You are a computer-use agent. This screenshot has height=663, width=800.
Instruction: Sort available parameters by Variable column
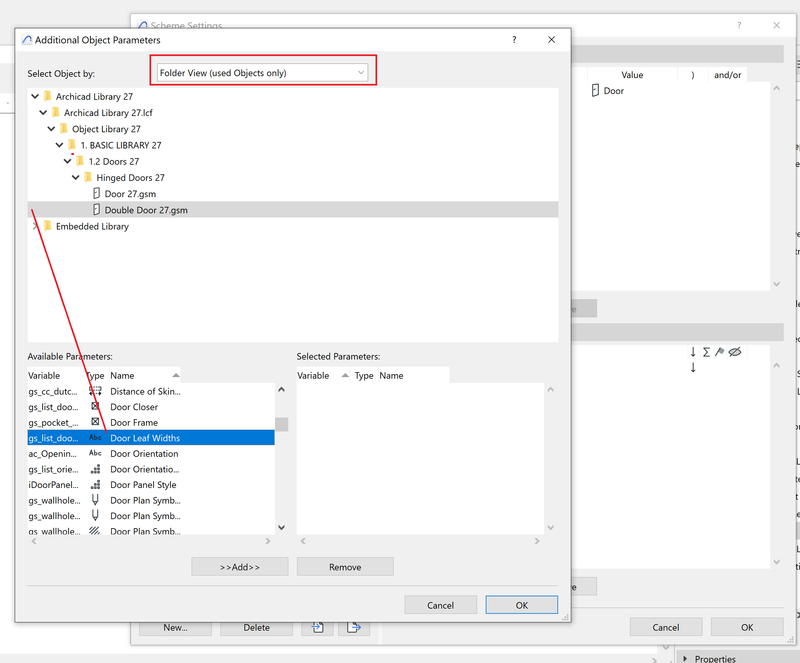coord(54,375)
